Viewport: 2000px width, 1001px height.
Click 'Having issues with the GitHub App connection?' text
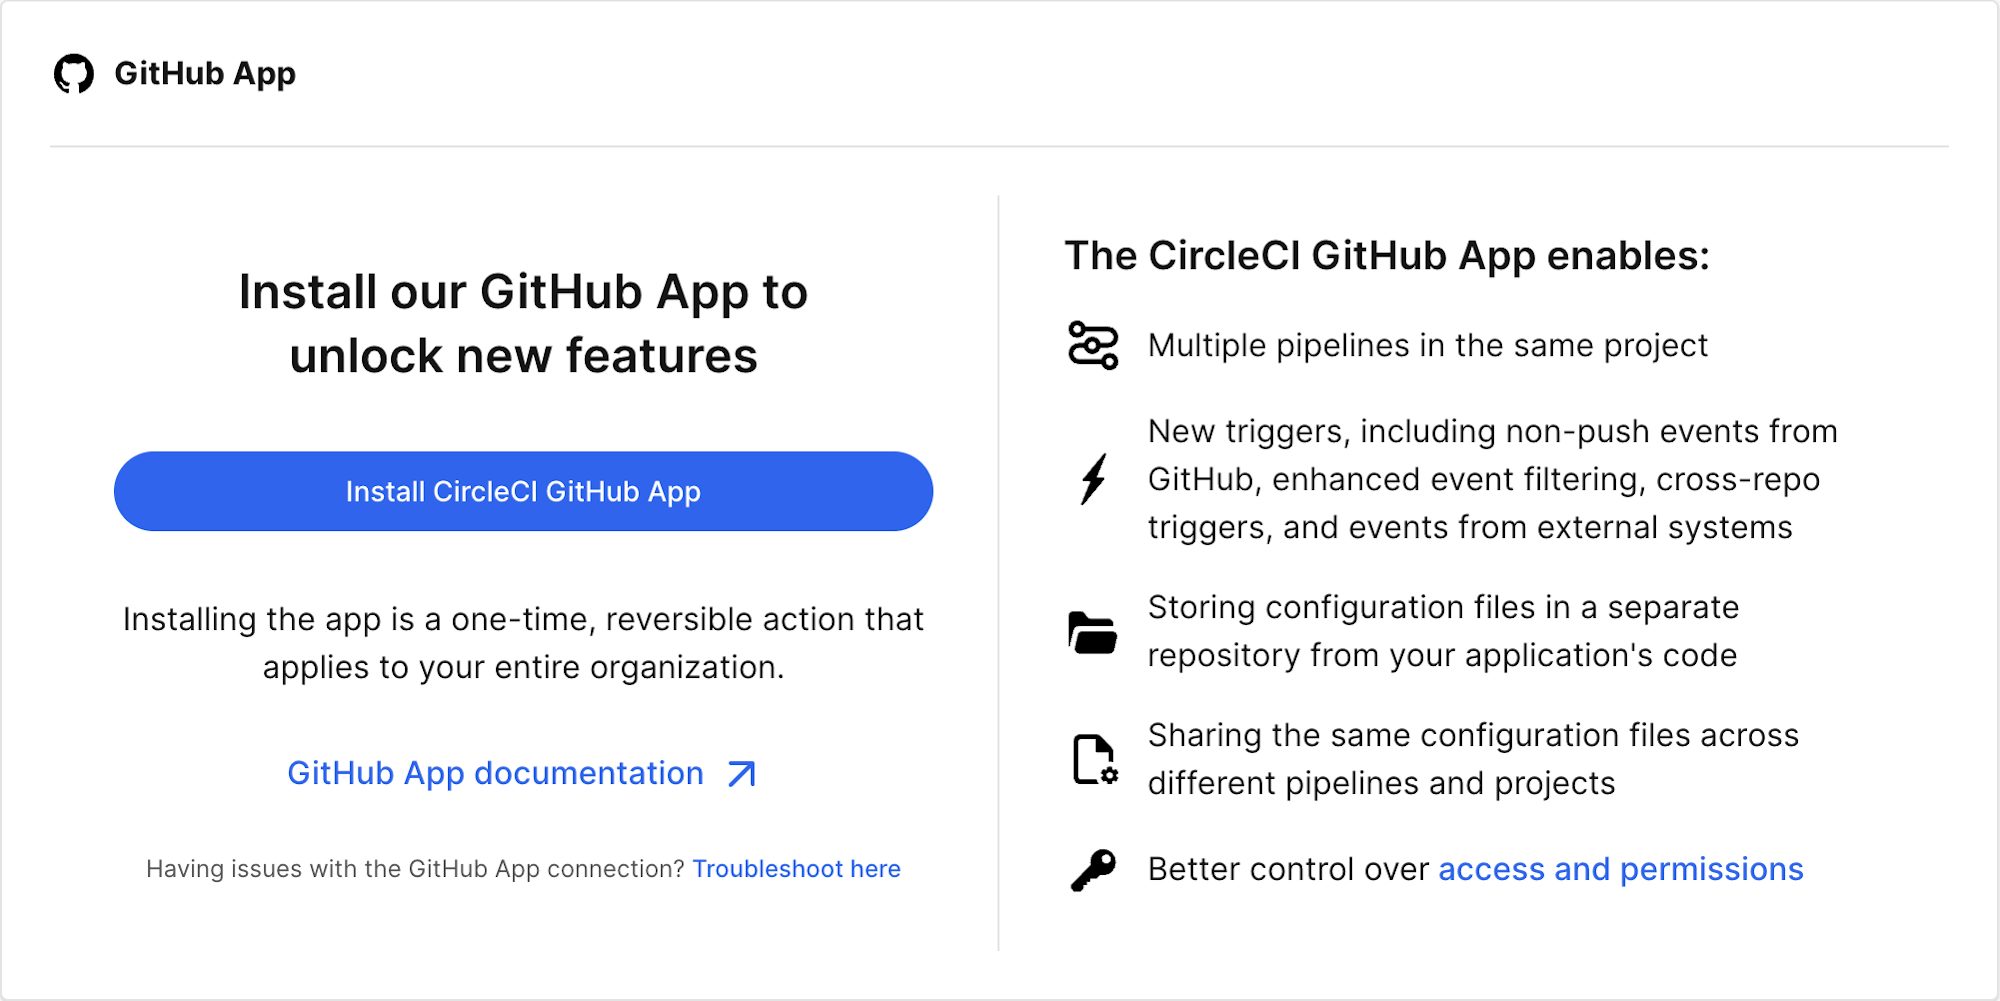(415, 869)
